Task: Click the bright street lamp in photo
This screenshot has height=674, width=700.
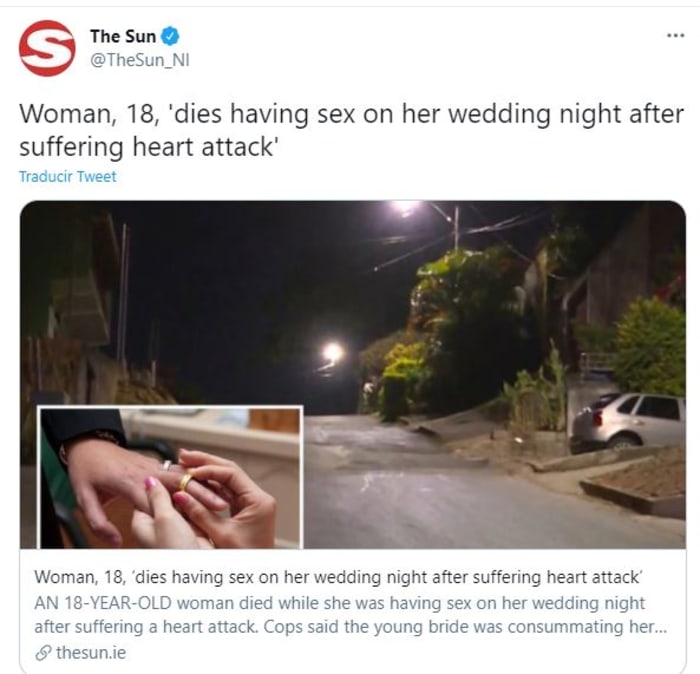Action: click(333, 353)
